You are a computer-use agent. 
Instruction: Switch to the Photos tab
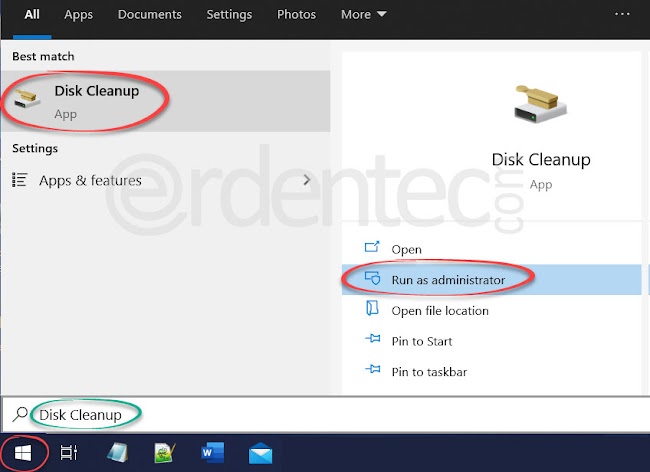[296, 15]
